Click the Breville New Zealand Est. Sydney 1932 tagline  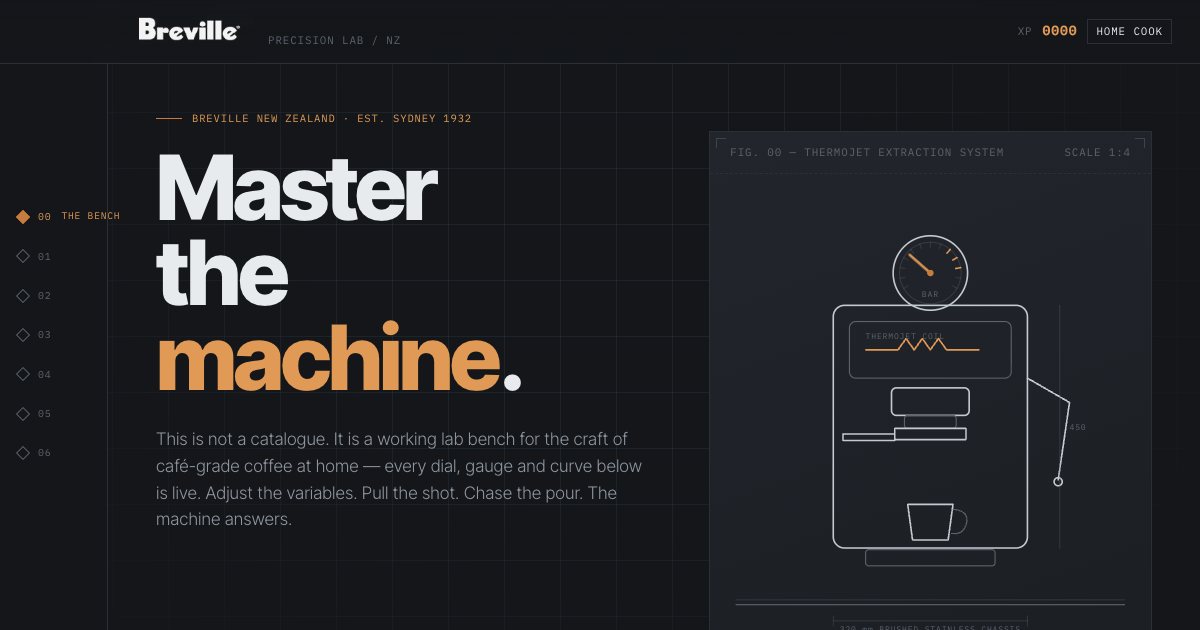click(x=332, y=119)
